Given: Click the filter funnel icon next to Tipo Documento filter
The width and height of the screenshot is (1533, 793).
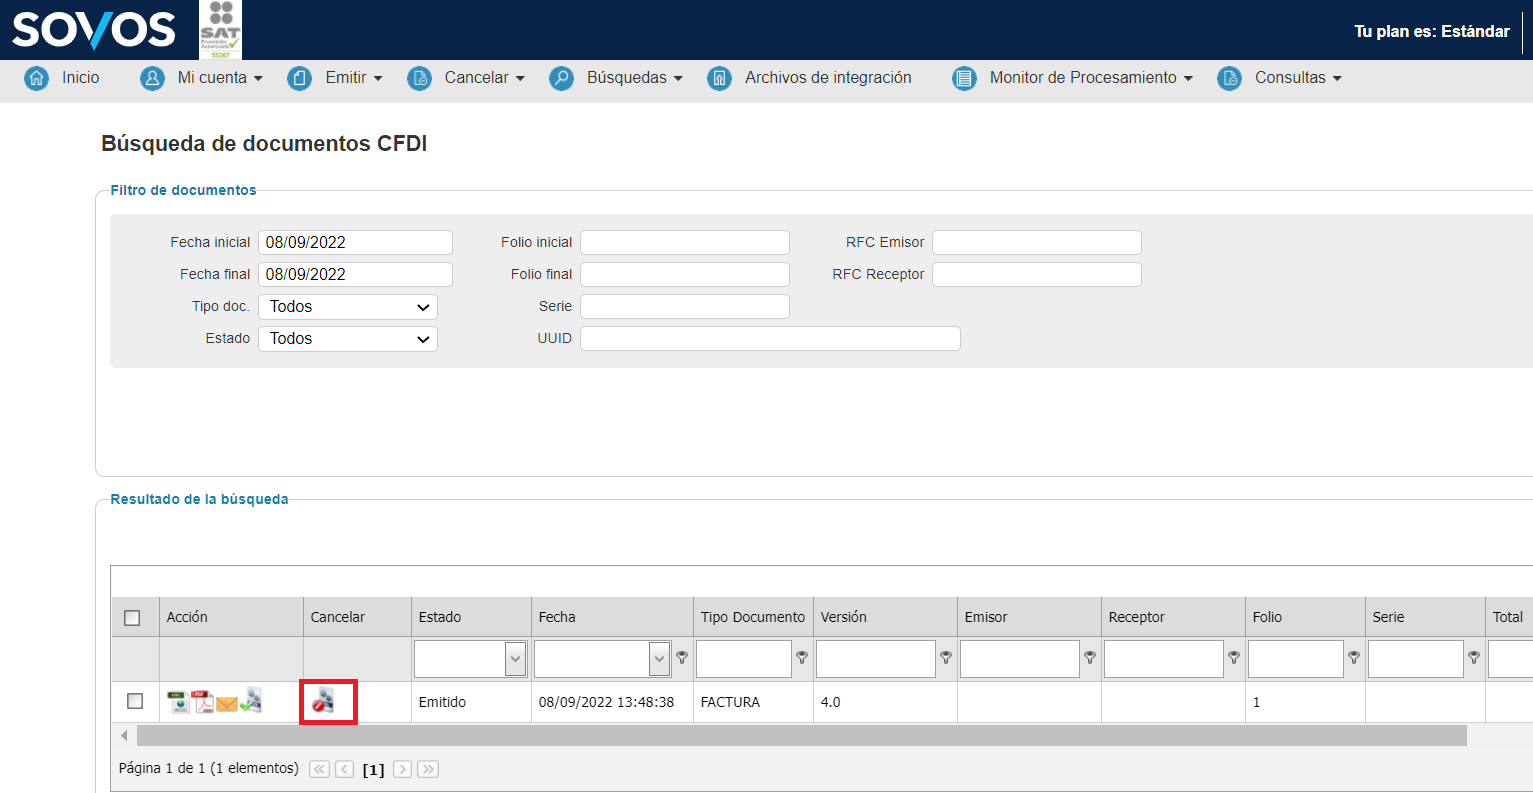Looking at the screenshot, I should (802, 657).
